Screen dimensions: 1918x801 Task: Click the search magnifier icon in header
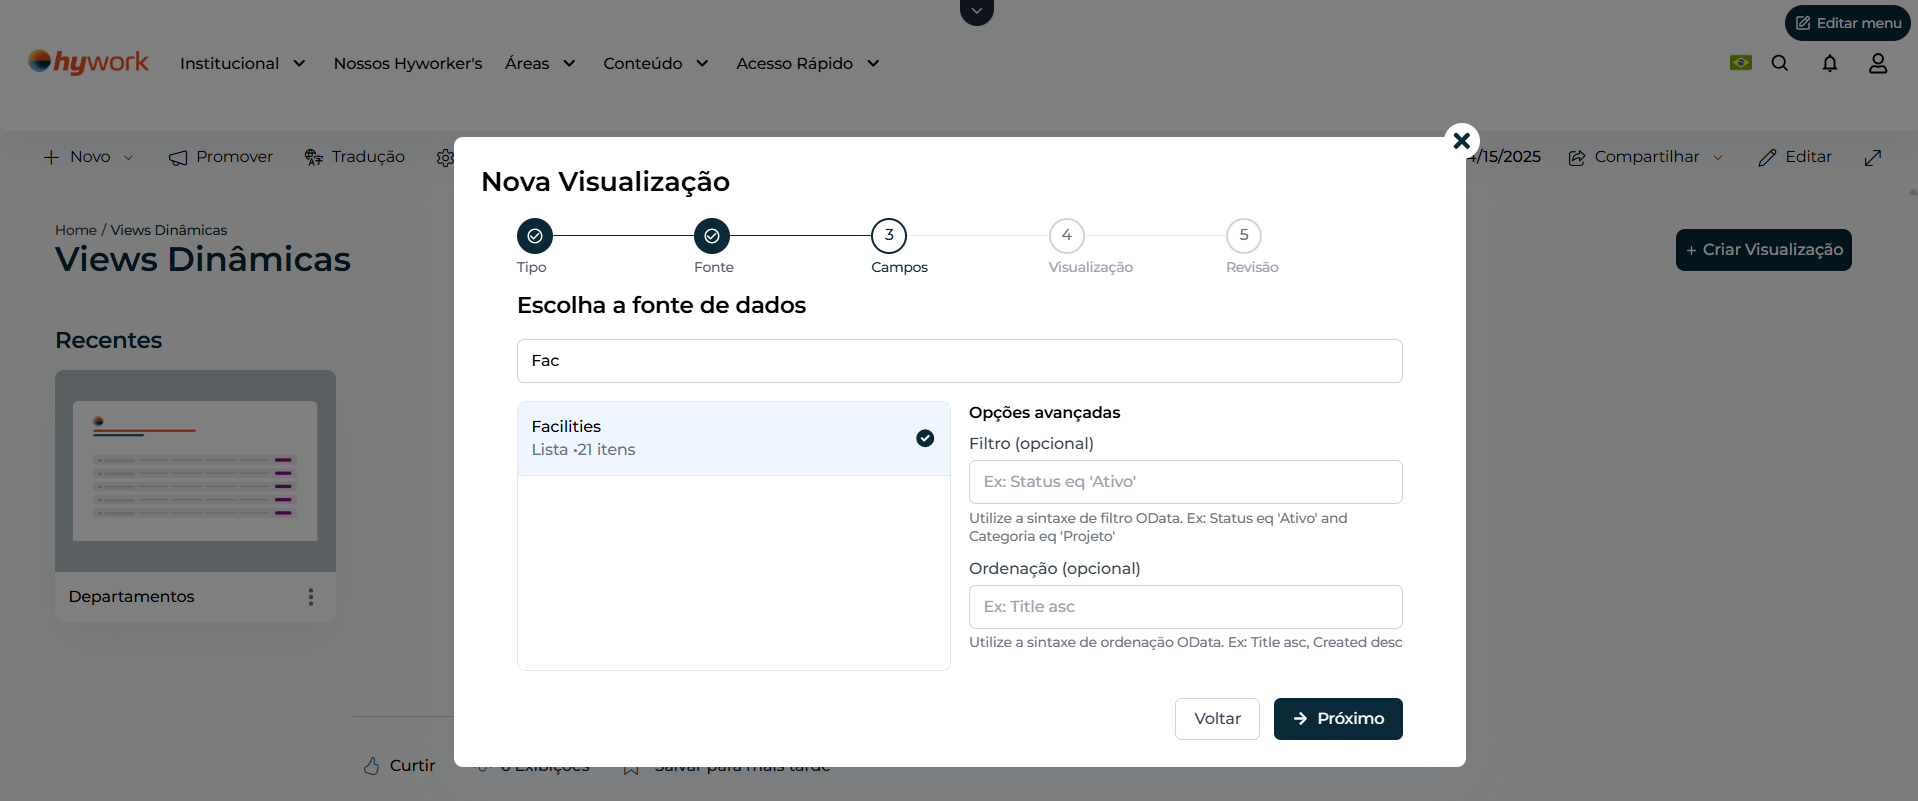1779,63
